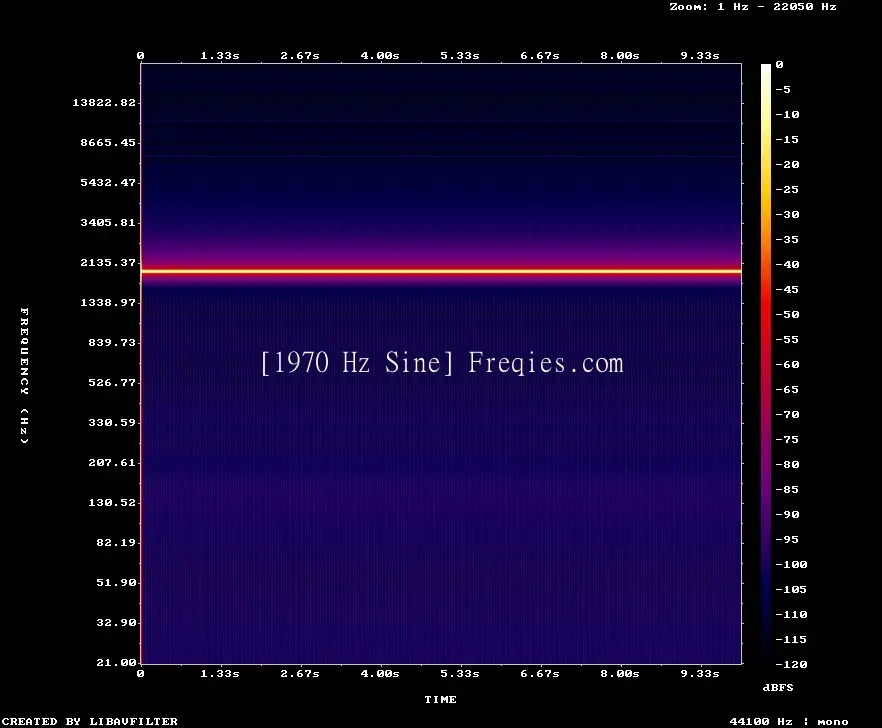This screenshot has height=728, width=882.
Task: Click the -120 dBFS scale label
Action: click(x=791, y=664)
